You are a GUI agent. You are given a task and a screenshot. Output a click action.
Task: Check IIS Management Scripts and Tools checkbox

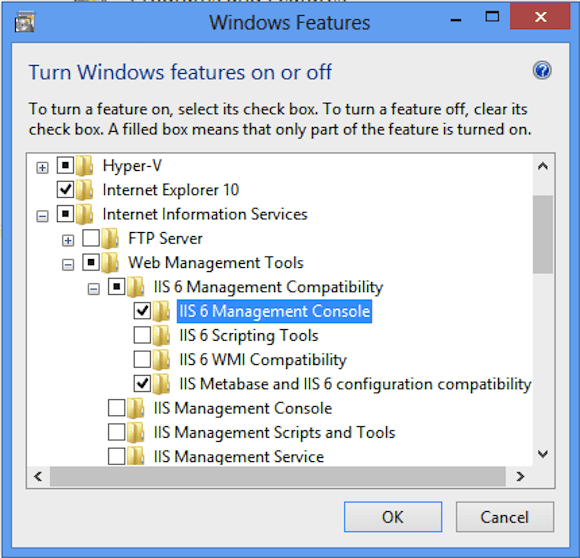coord(117,432)
